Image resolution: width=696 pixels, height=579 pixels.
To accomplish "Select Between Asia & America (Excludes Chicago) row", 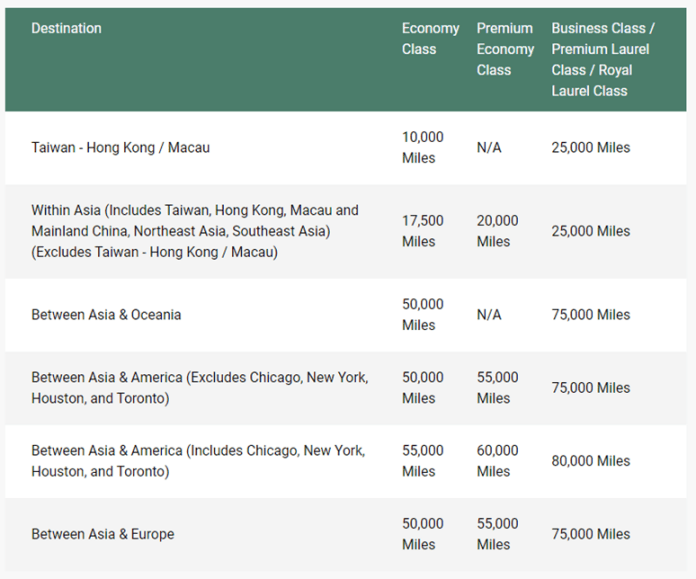I will [x=345, y=388].
